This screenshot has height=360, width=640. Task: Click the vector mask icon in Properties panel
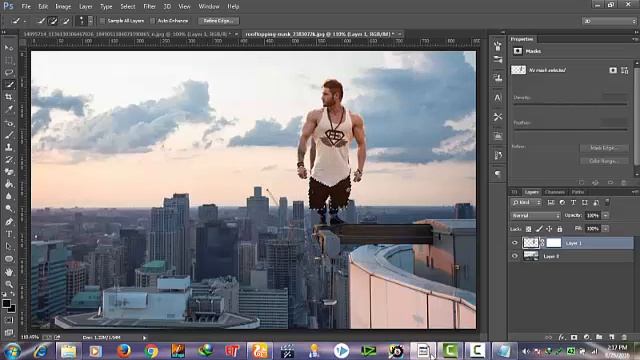point(624,70)
